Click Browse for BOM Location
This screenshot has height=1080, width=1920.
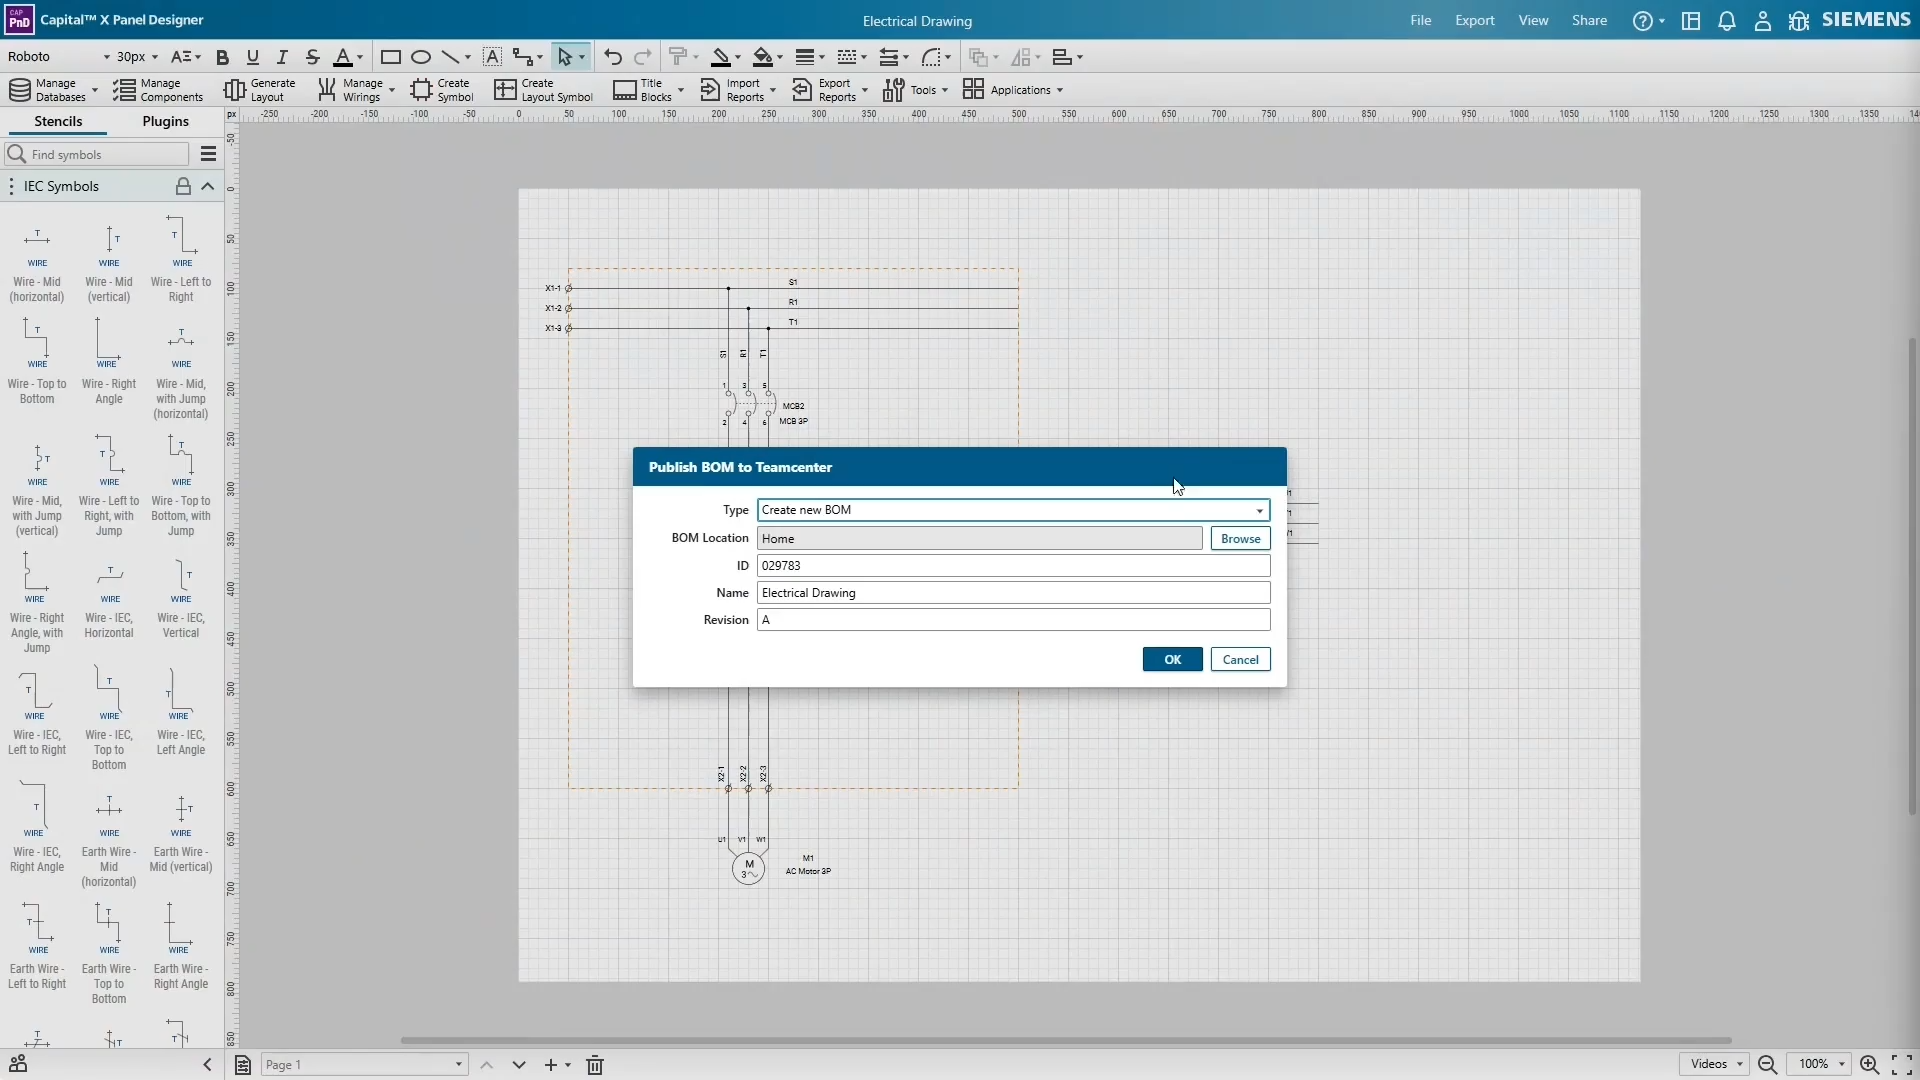pos(1240,538)
